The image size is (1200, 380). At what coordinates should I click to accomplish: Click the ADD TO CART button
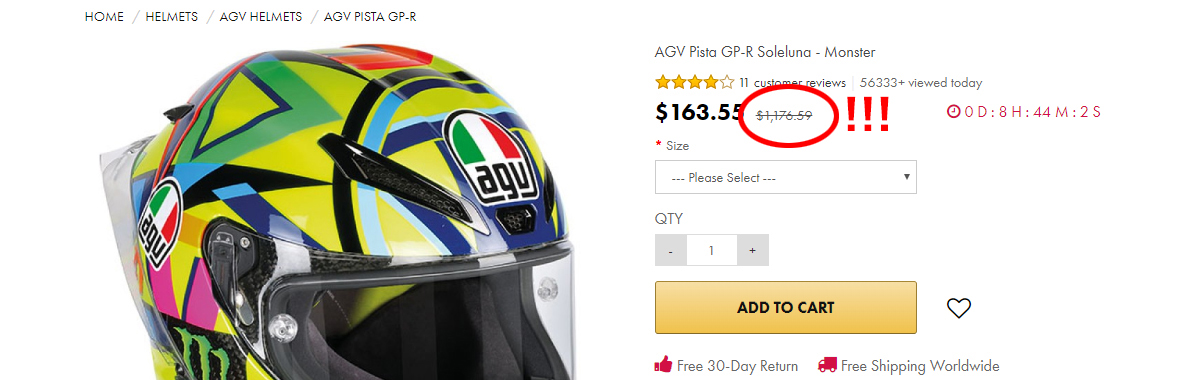[x=786, y=307]
